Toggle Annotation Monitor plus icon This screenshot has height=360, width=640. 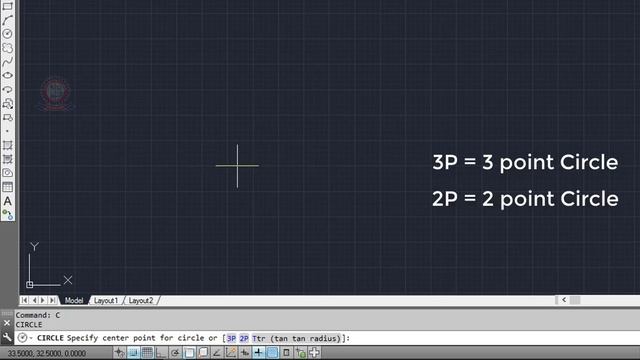pyautogui.click(x=314, y=352)
